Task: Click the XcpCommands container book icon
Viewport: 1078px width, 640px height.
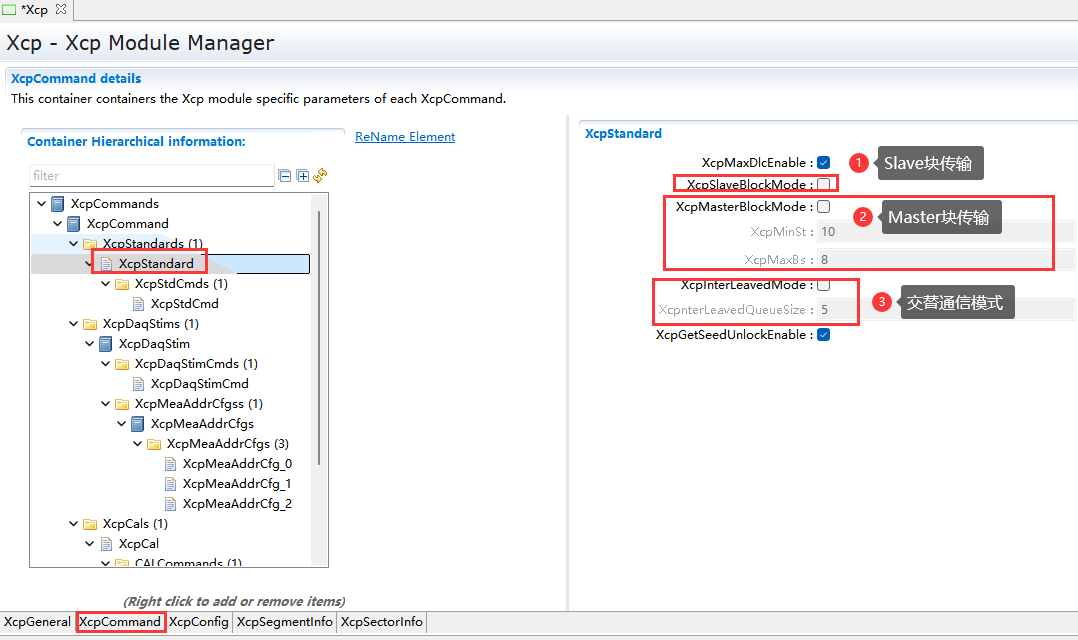Action: pyautogui.click(x=58, y=204)
